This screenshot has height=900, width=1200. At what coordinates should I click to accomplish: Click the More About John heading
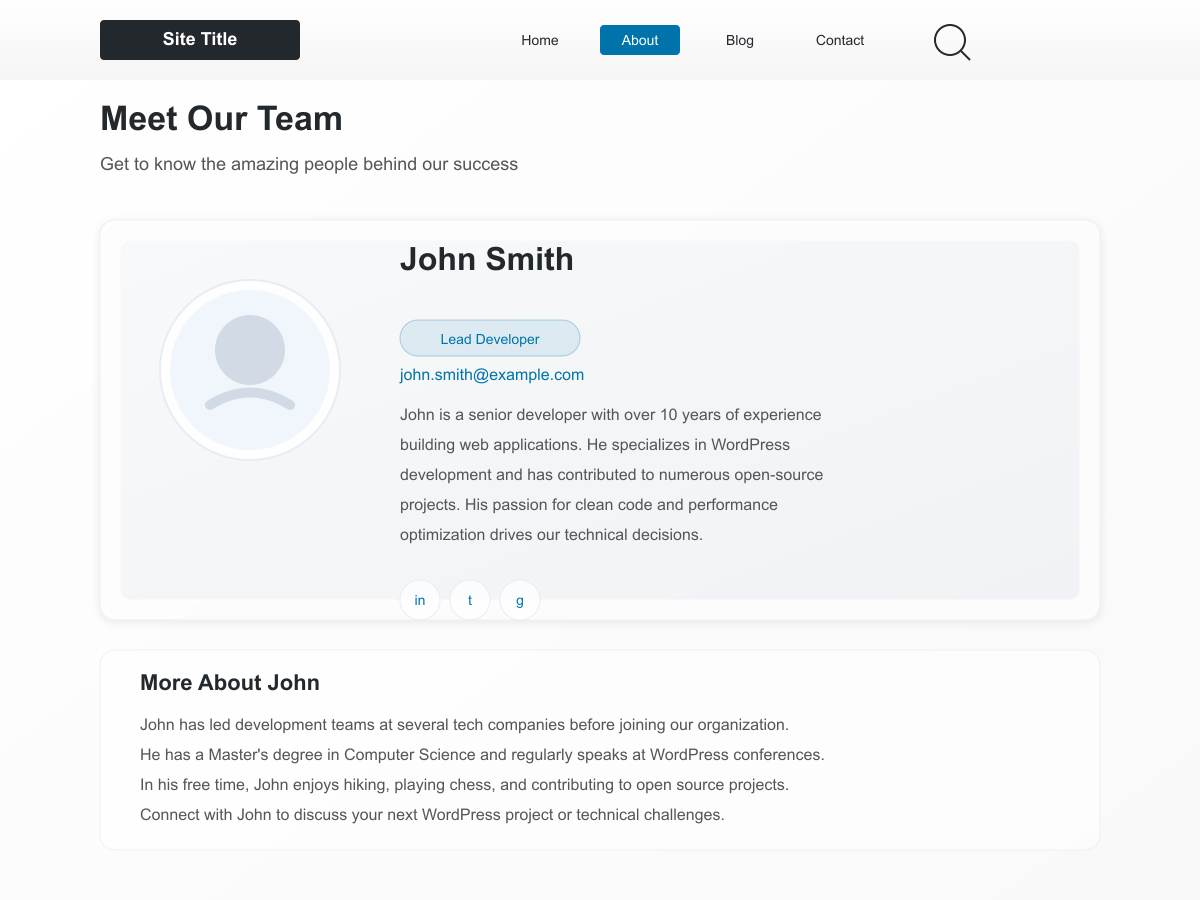(230, 683)
